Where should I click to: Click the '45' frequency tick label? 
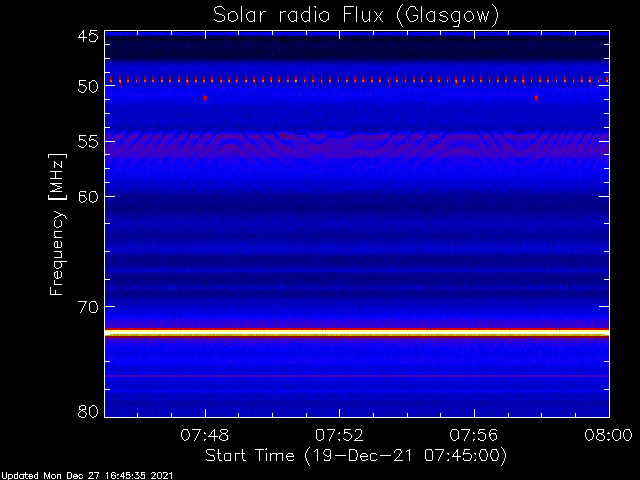(88, 37)
